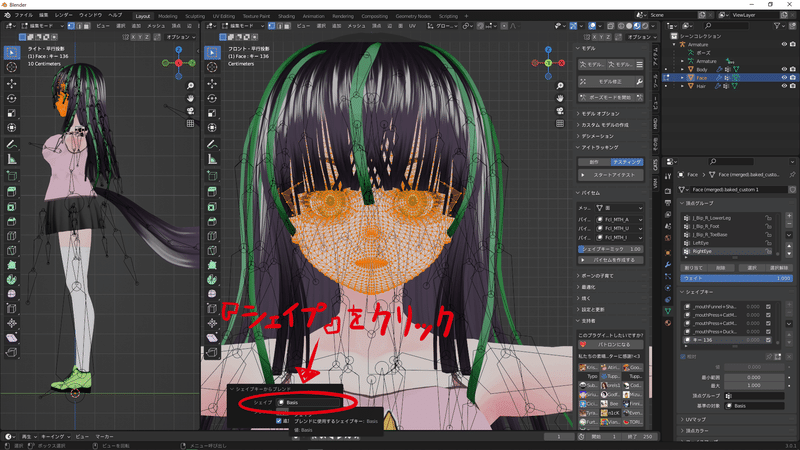This screenshot has width=800, height=450.
Task: Expand Body object tree in outliner
Action: coord(682,69)
